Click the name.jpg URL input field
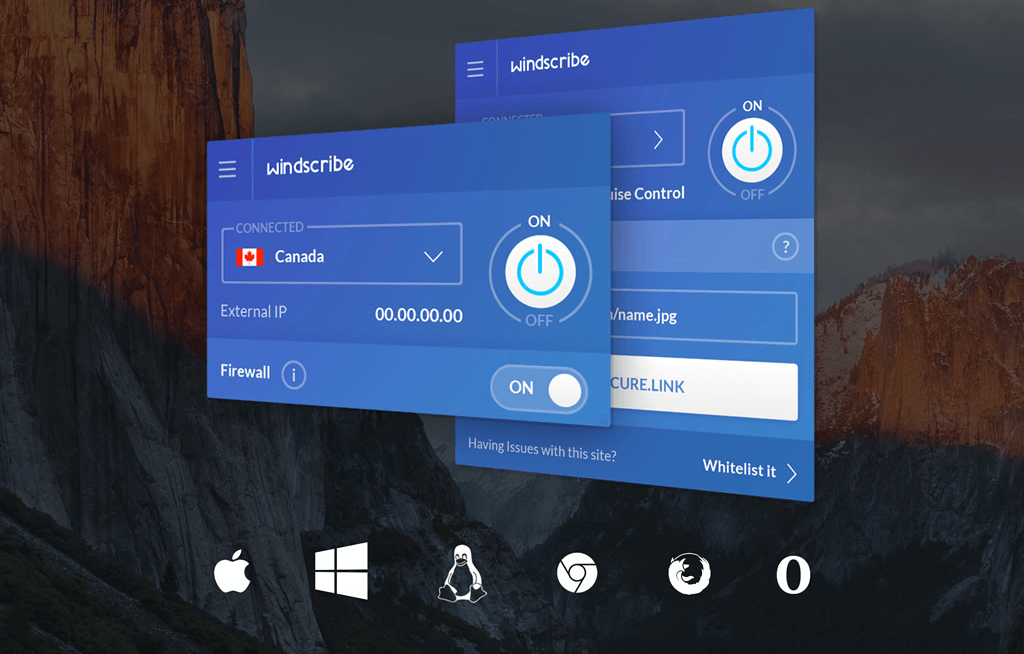The image size is (1024, 654). [704, 317]
